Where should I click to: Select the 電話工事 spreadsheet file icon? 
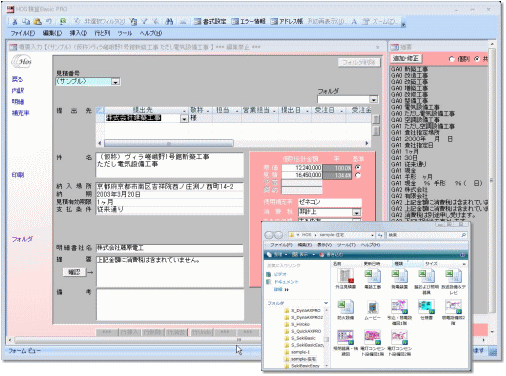pyautogui.click(x=372, y=276)
